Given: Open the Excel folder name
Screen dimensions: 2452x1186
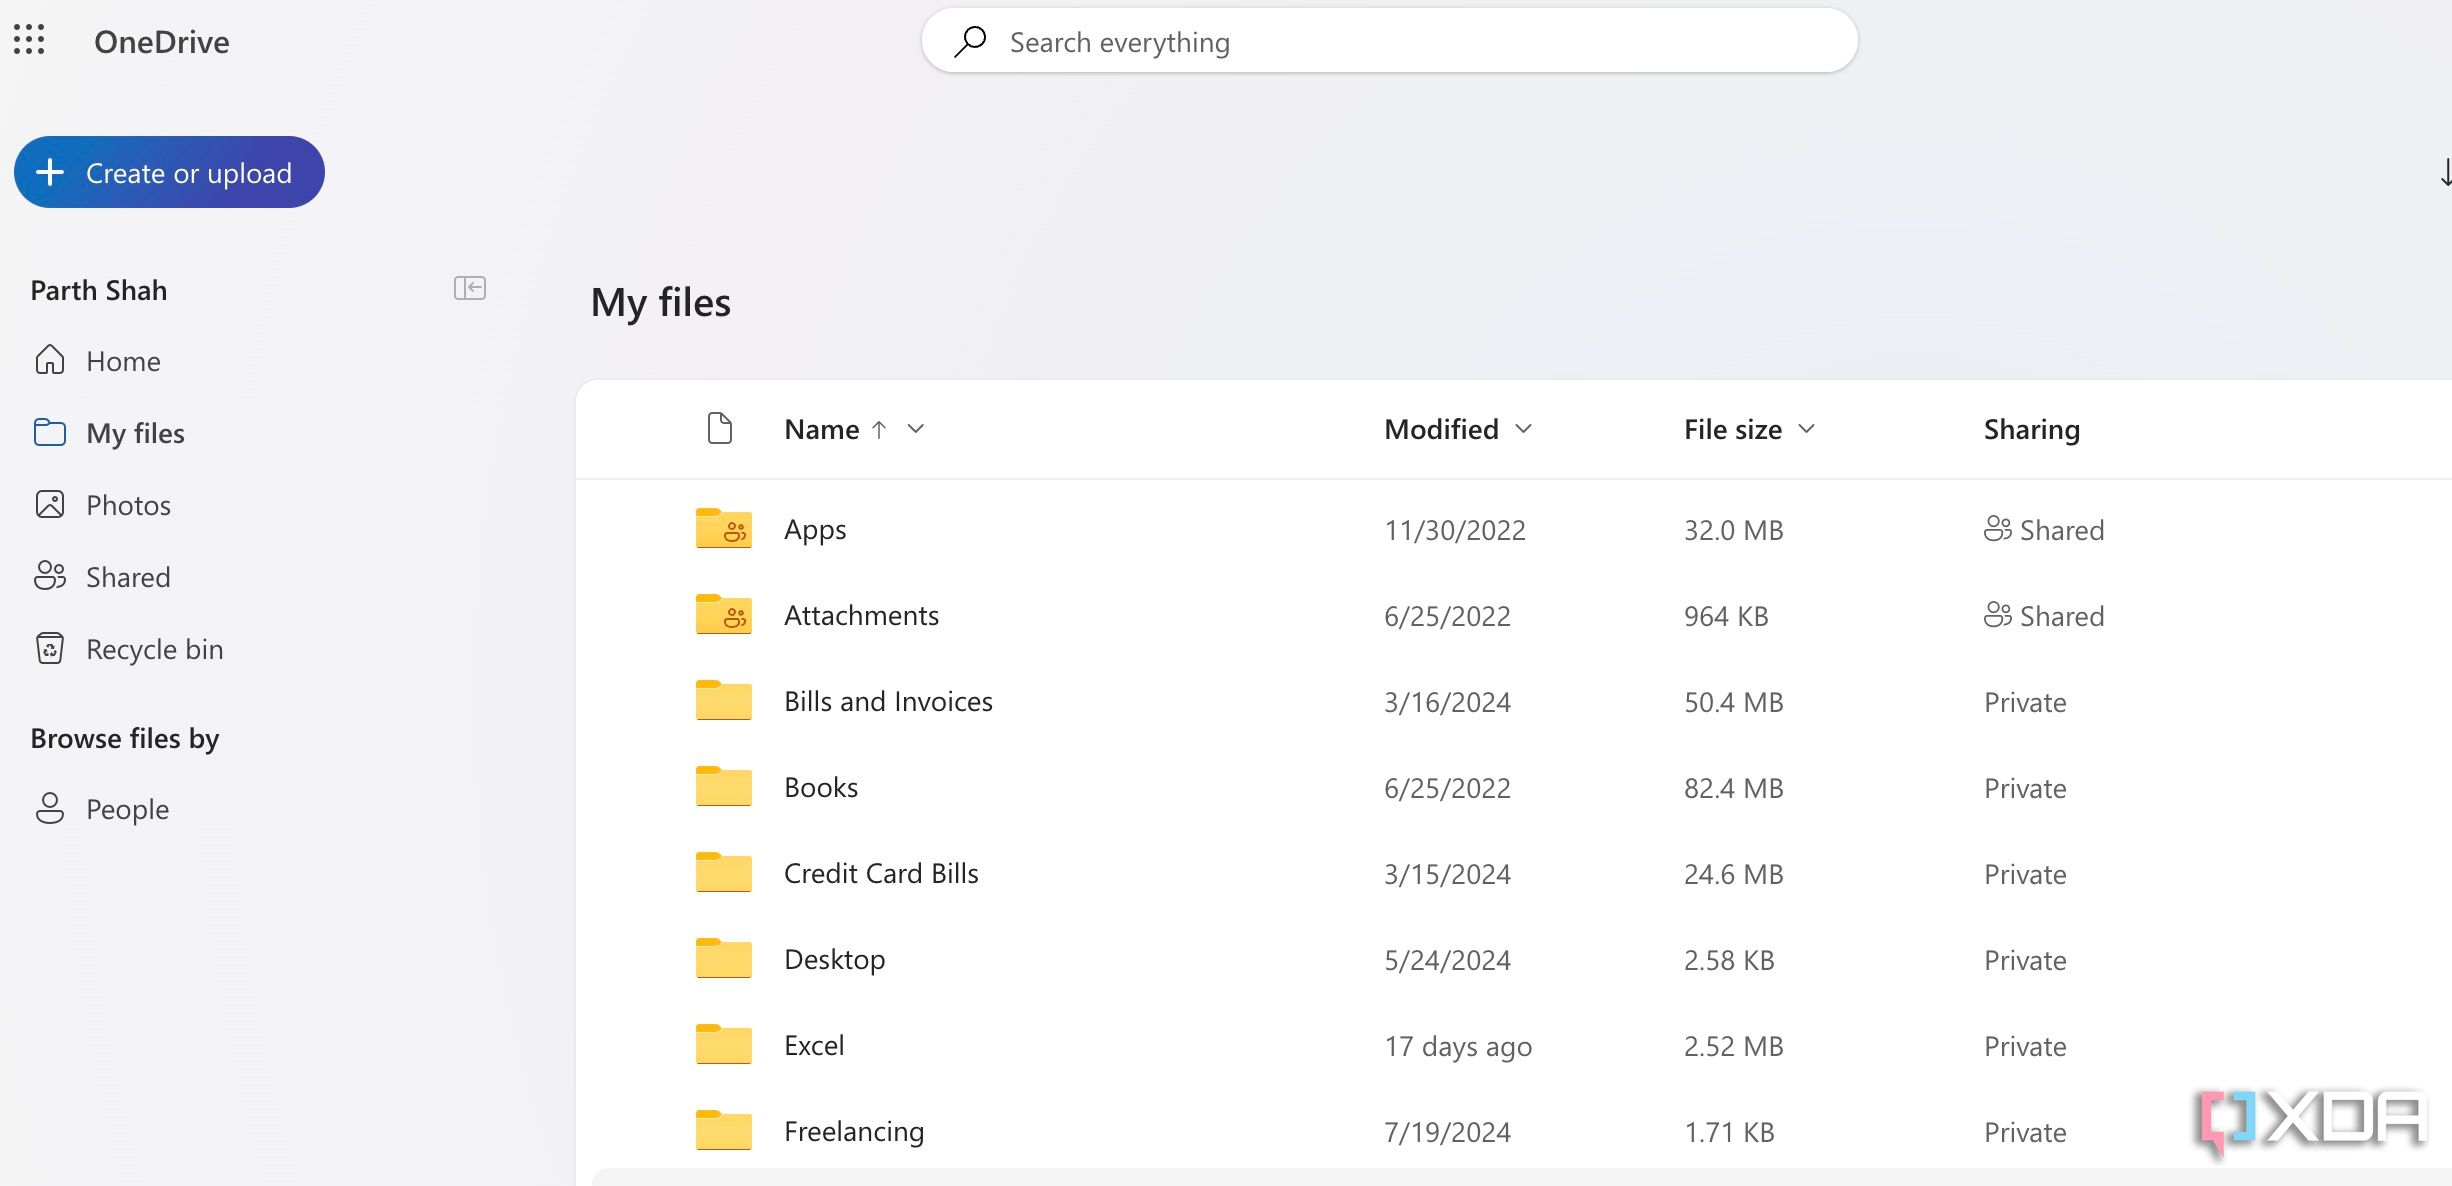Looking at the screenshot, I should tap(814, 1045).
